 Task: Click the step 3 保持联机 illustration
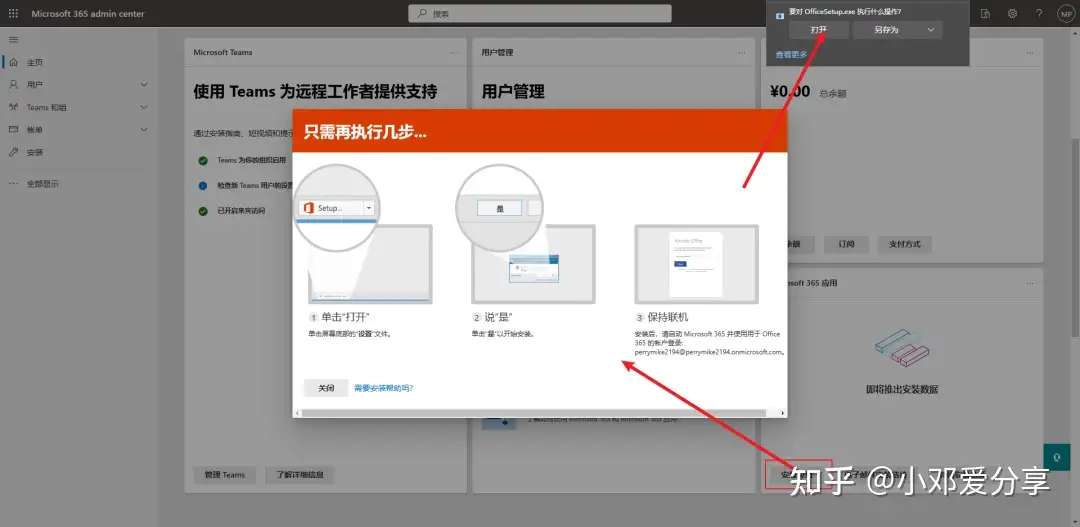(696, 264)
